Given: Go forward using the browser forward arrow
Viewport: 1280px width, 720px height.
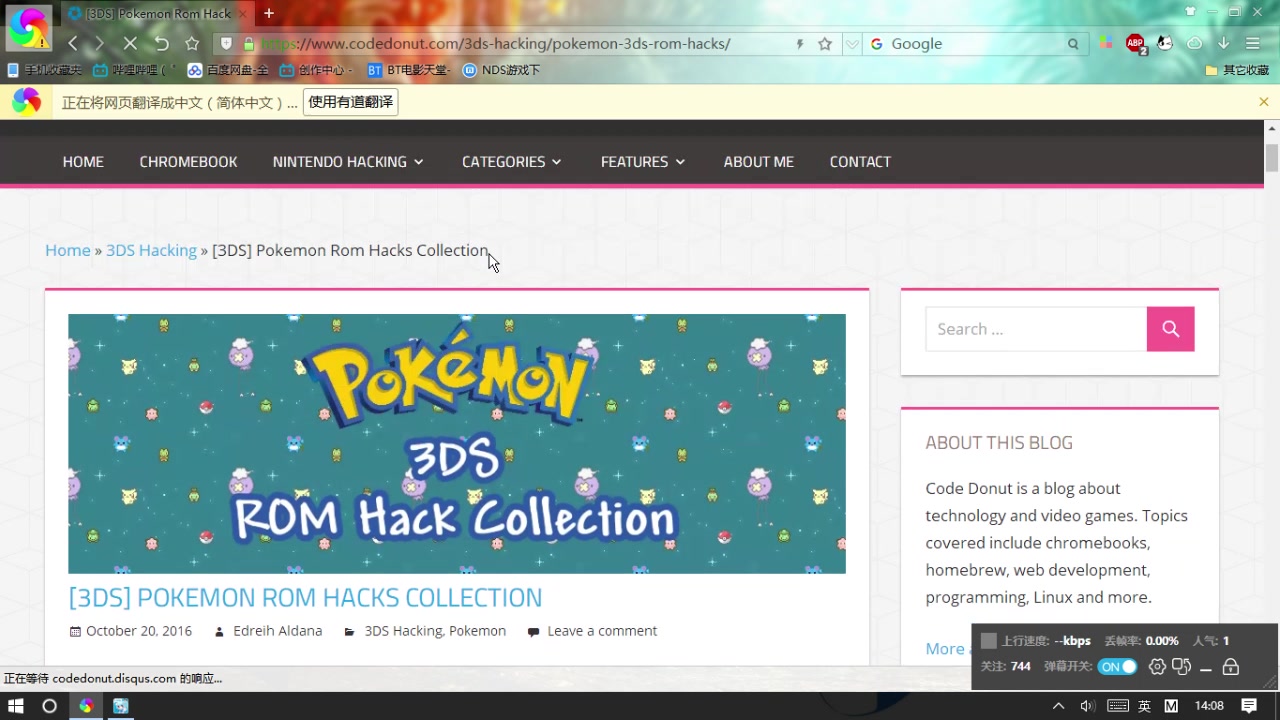Looking at the screenshot, I should pos(99,44).
